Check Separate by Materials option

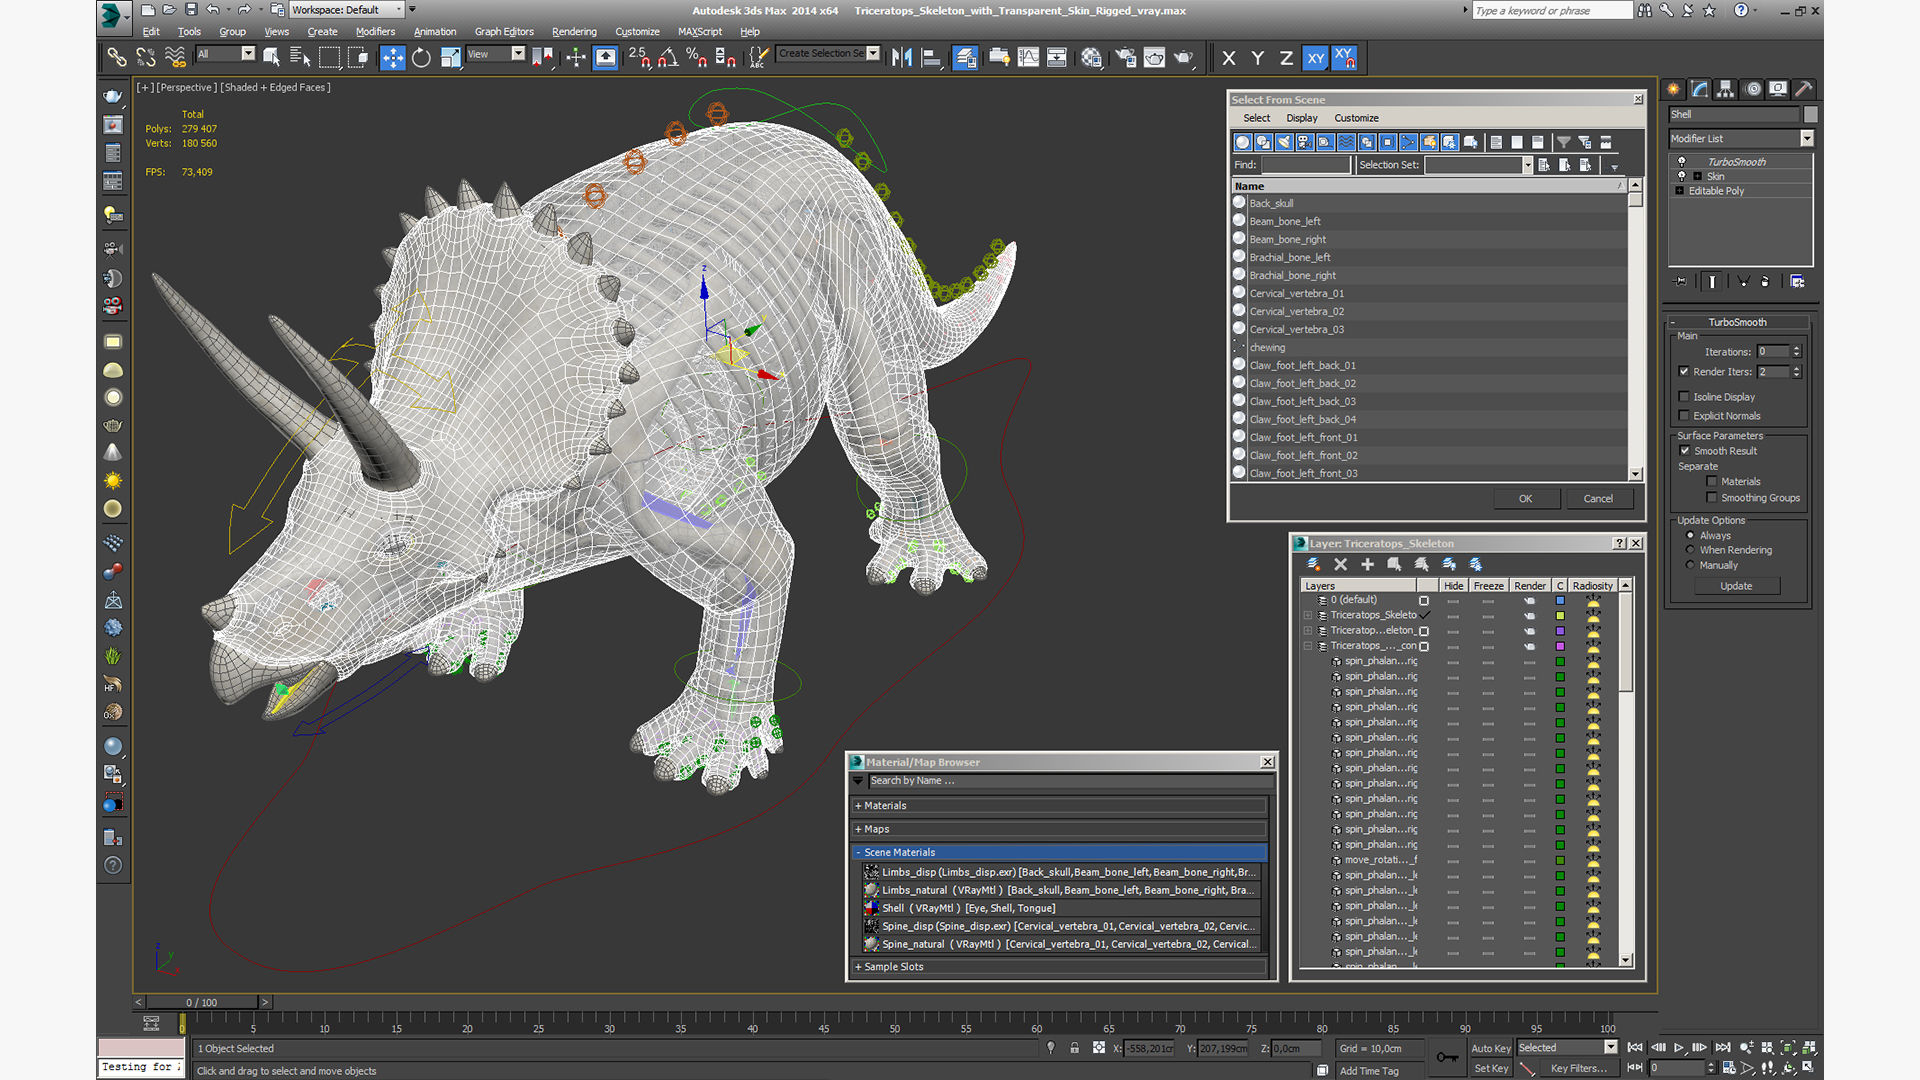[x=1712, y=482]
